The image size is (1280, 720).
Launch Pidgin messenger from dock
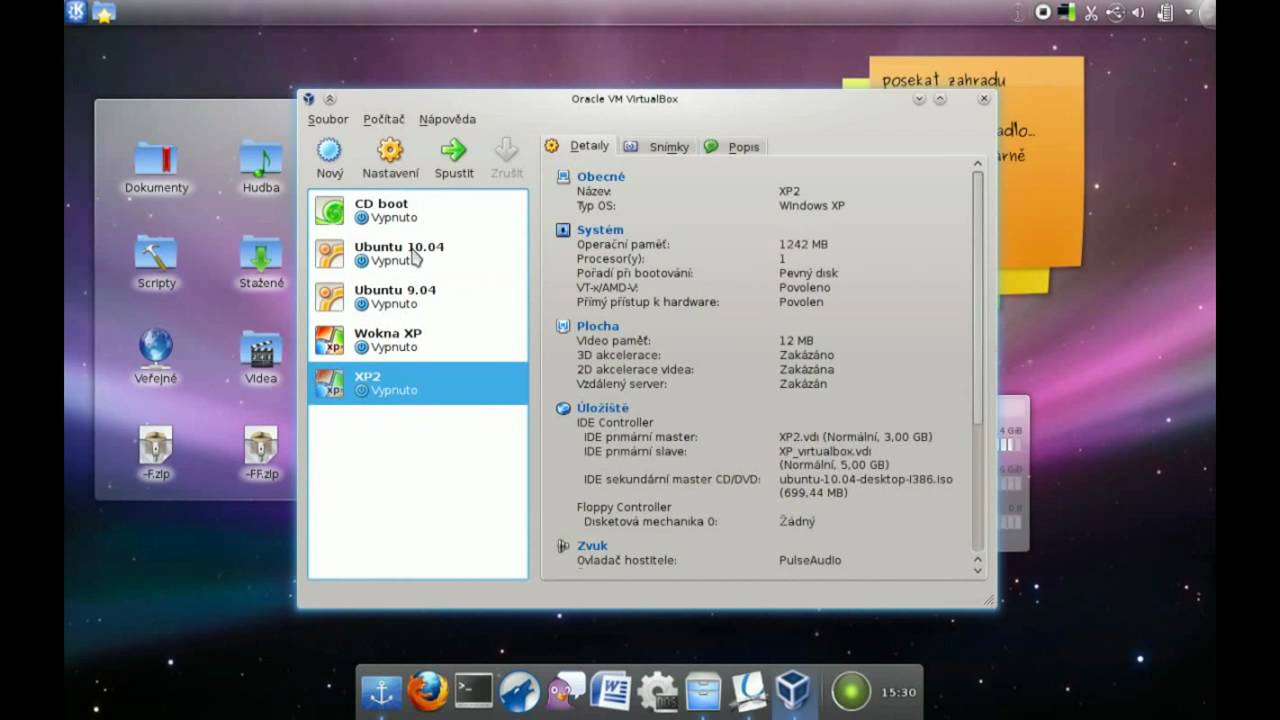[566, 690]
